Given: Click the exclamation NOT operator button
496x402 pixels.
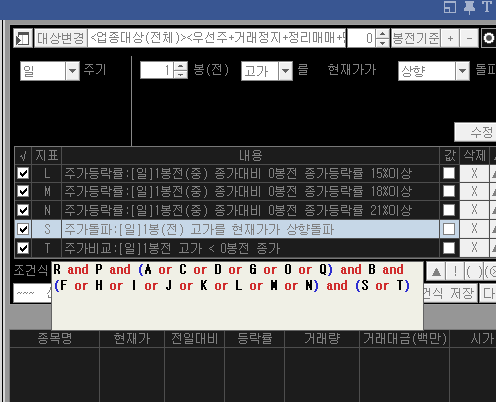Looking at the screenshot, I should [x=455, y=272].
